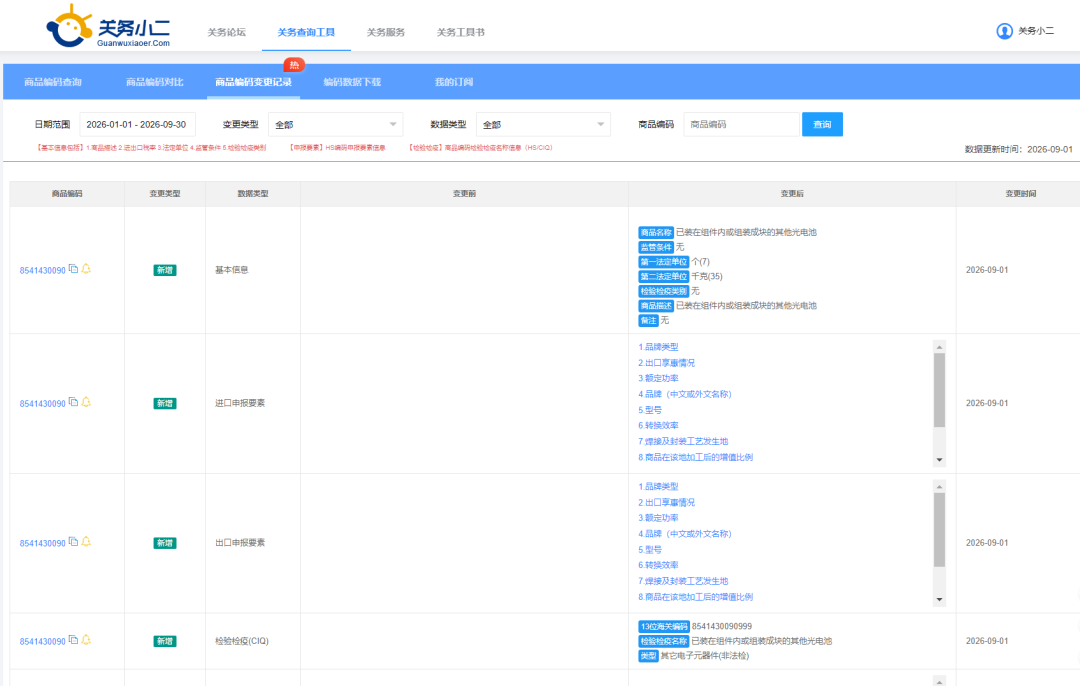Click bell icon in 出口申报要素 row
This screenshot has width=1080, height=686.
(x=86, y=542)
